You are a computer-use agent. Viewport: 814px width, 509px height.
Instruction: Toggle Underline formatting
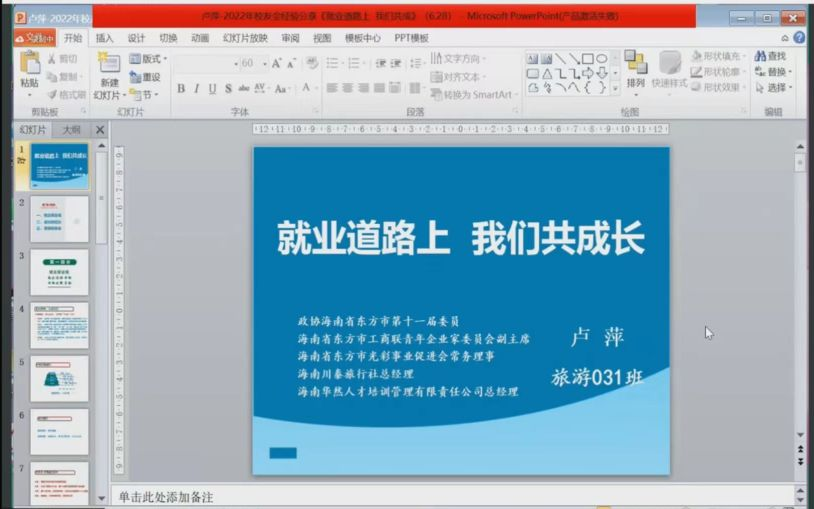[213, 89]
